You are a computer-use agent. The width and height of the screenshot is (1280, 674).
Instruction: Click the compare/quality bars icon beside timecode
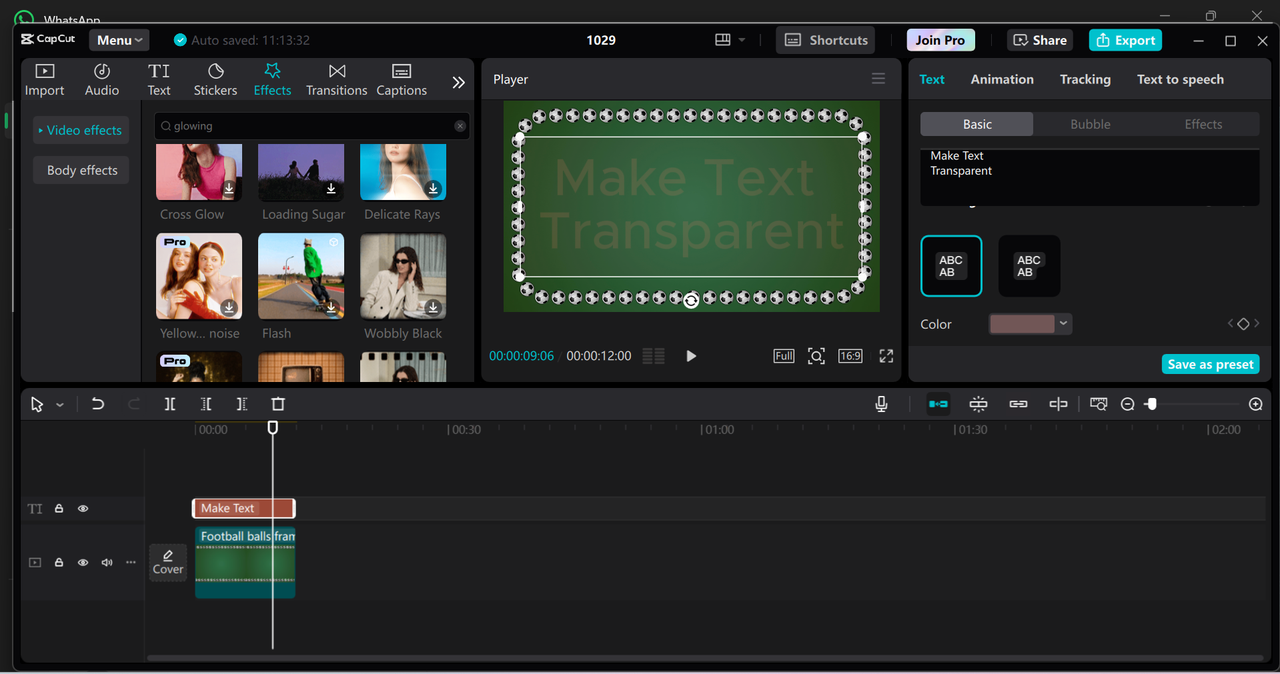pos(653,356)
